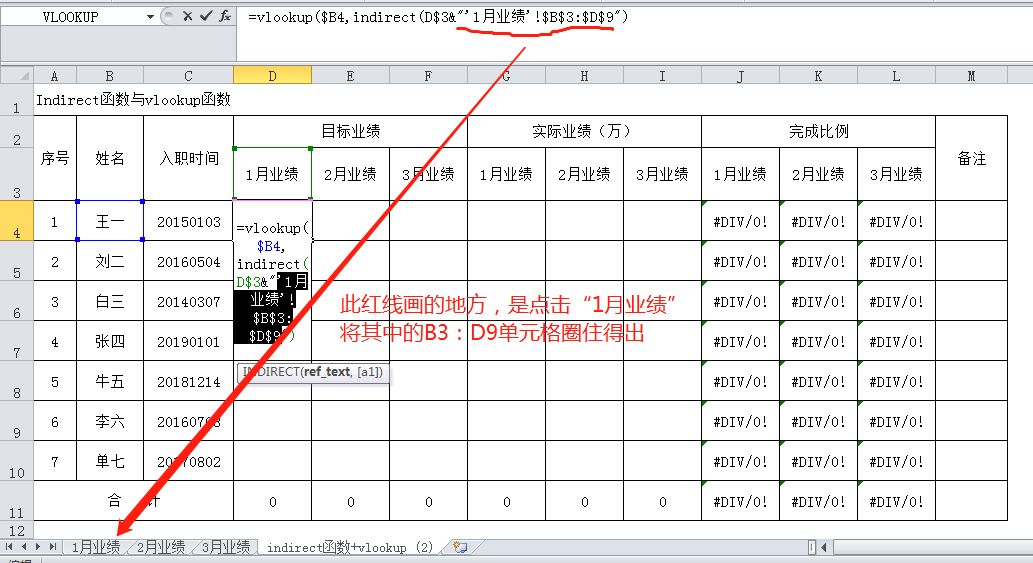
Task: Select all cells via corner button
Action: pos(16,75)
